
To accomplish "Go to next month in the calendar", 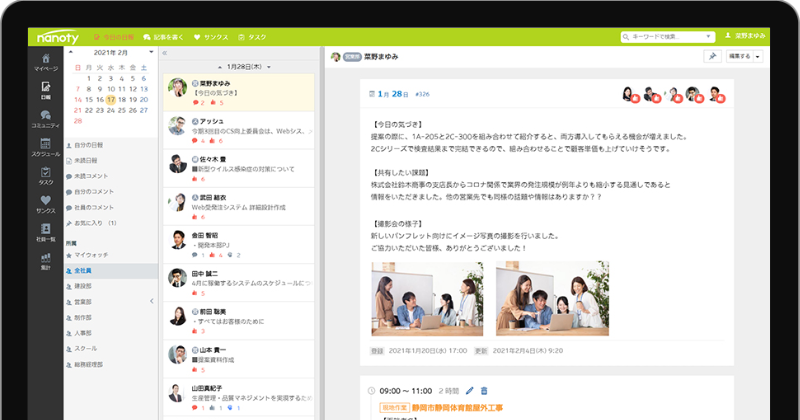I will [x=151, y=52].
